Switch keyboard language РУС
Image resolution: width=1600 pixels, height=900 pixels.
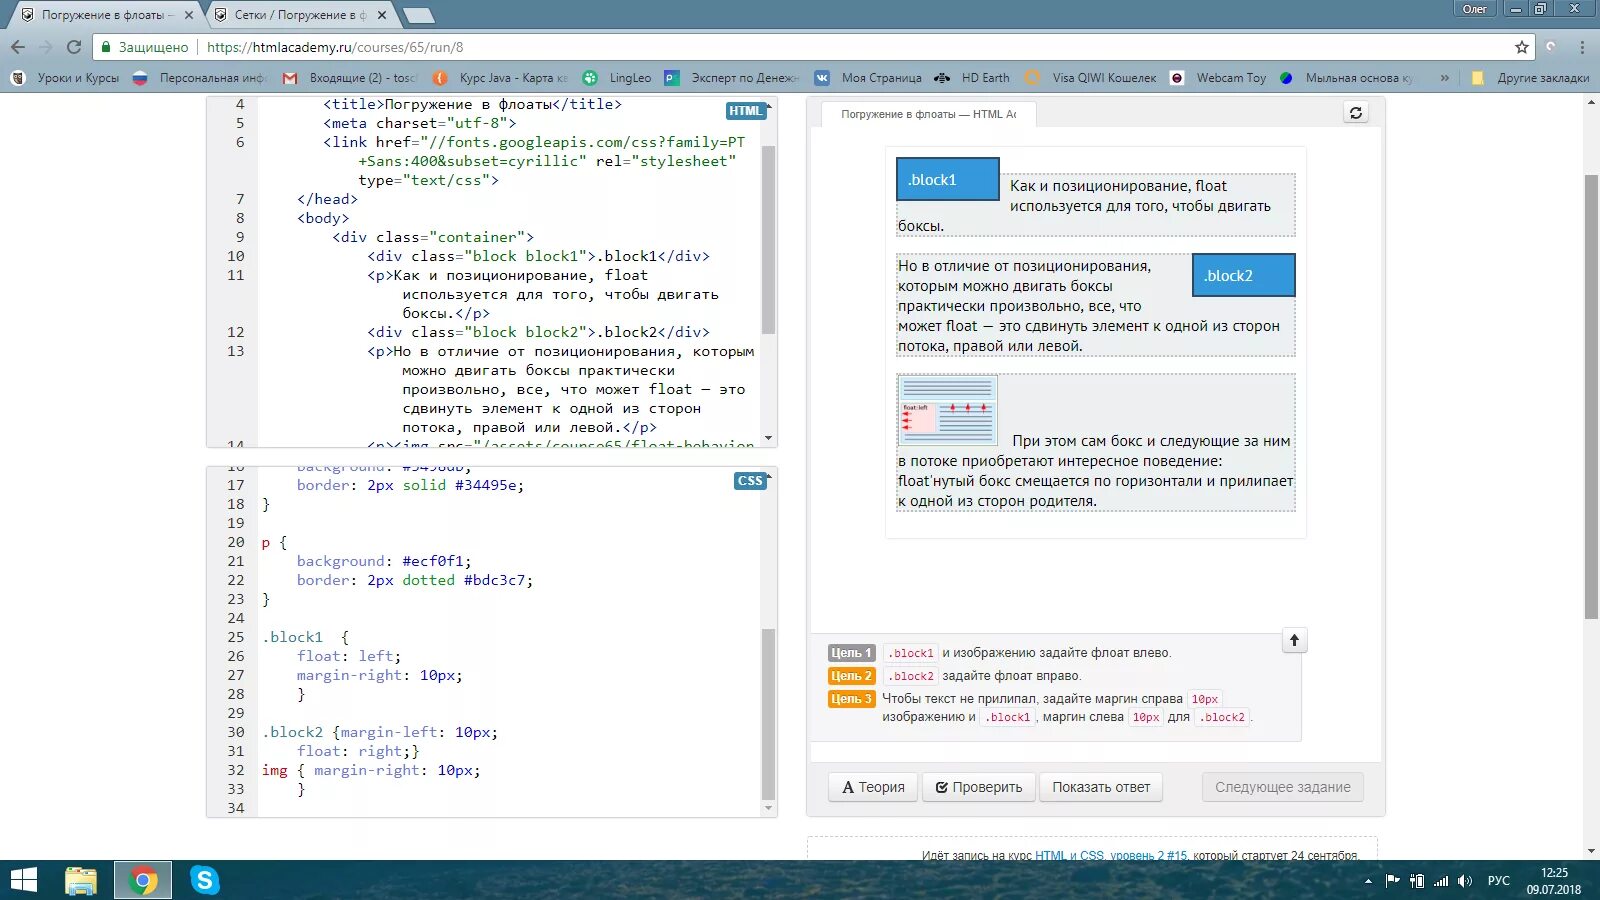(x=1498, y=881)
